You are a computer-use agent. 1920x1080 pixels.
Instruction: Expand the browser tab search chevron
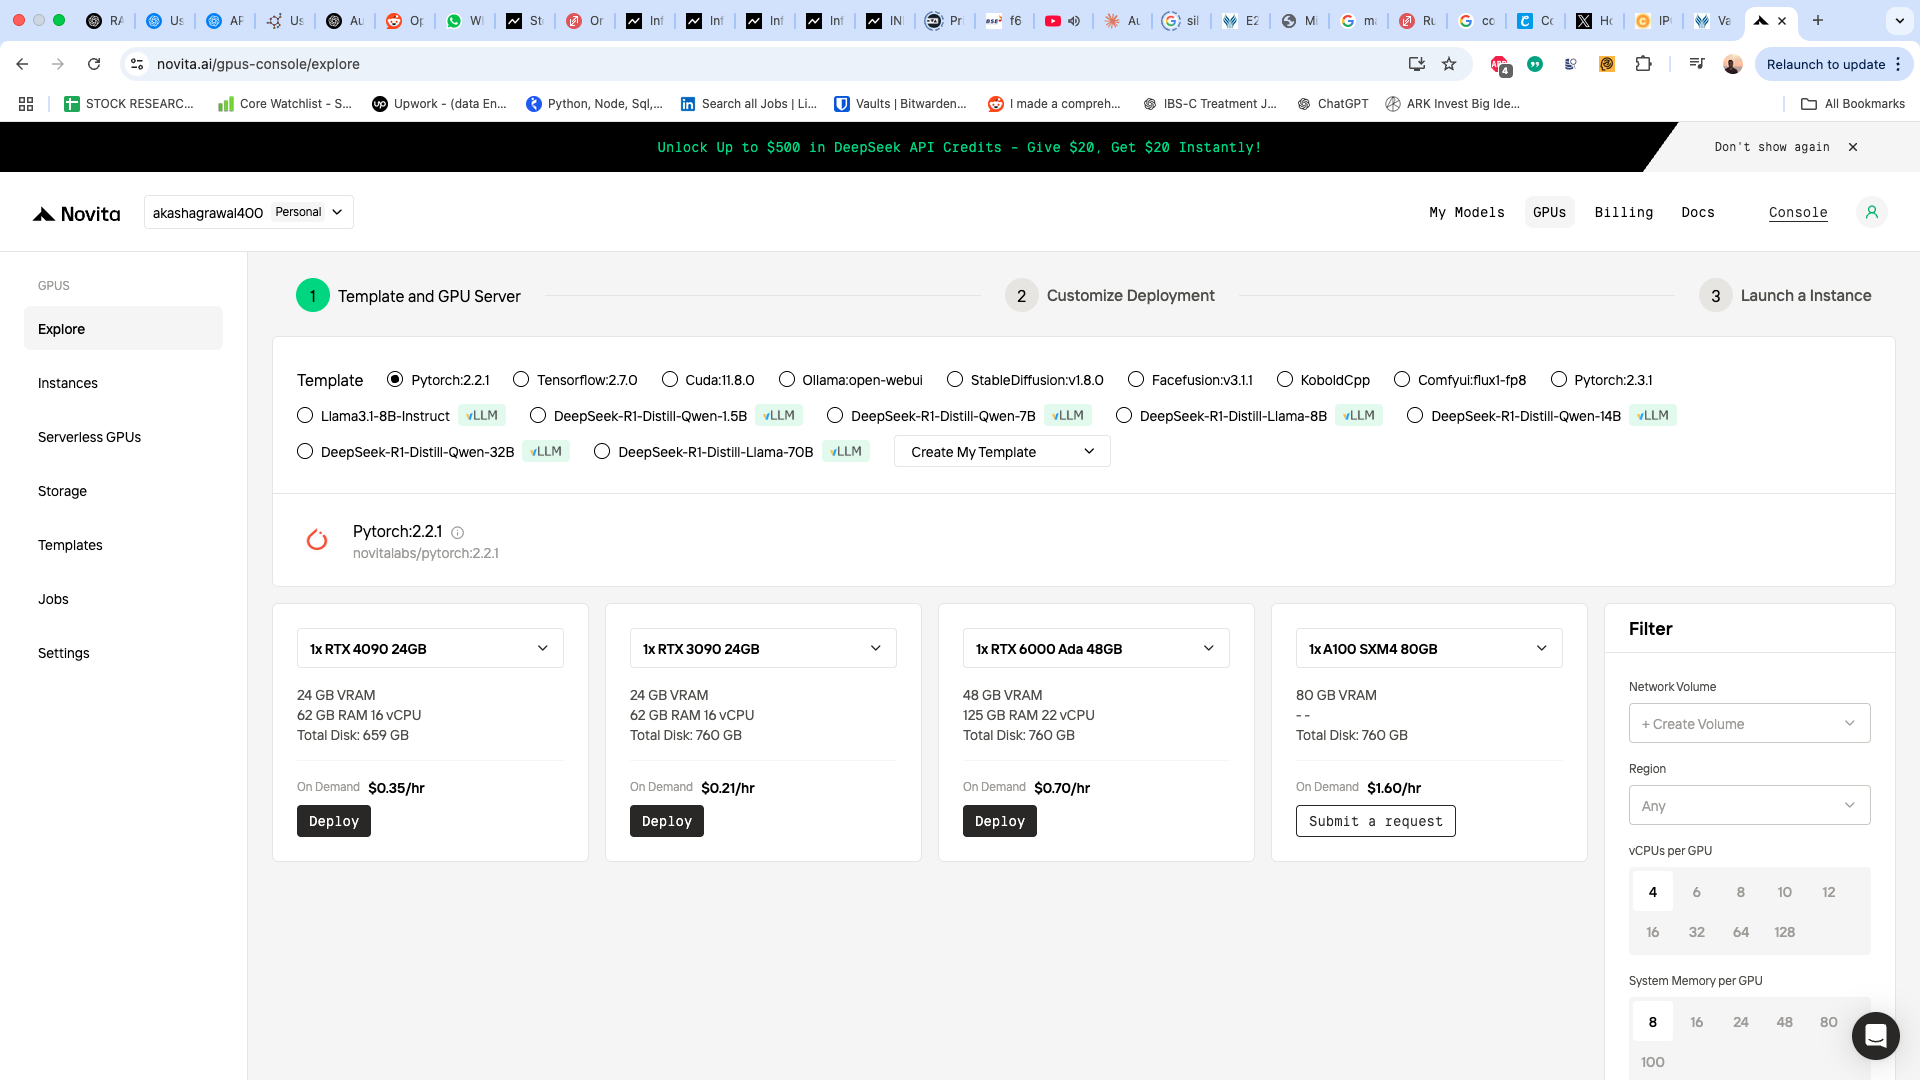1899,20
